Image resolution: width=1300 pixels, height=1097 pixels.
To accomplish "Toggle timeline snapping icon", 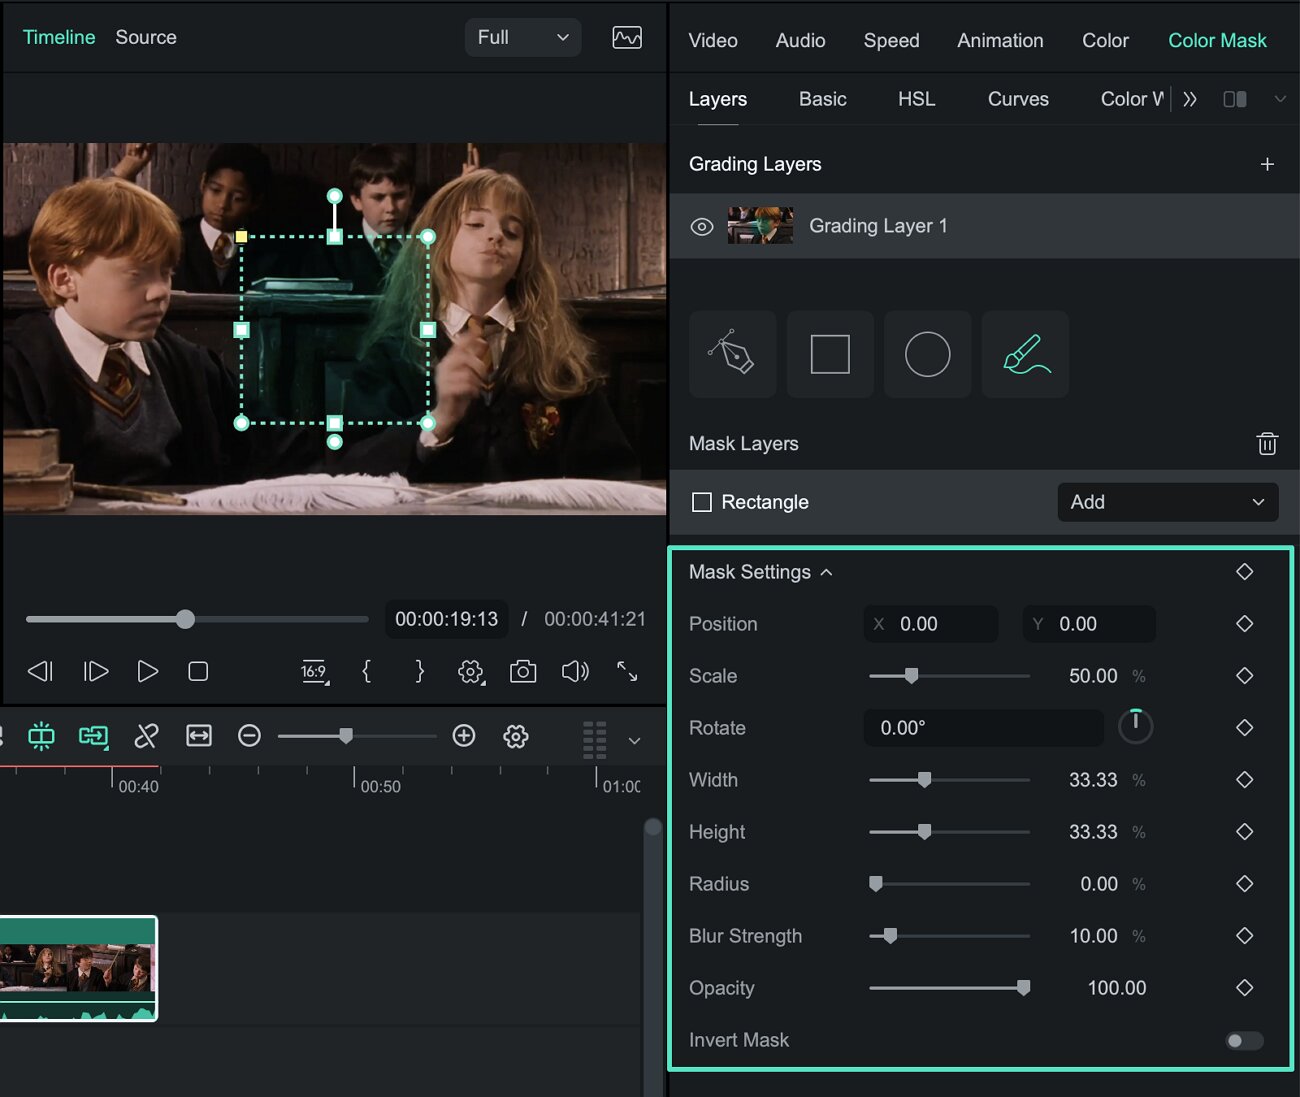I will pyautogui.click(x=41, y=737).
